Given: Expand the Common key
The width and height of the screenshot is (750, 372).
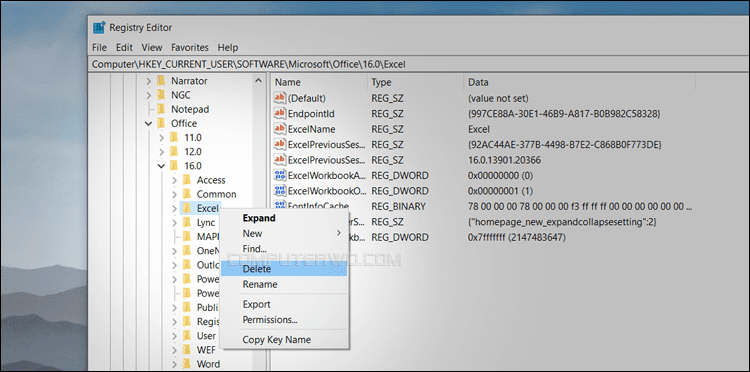Looking at the screenshot, I should 175,194.
